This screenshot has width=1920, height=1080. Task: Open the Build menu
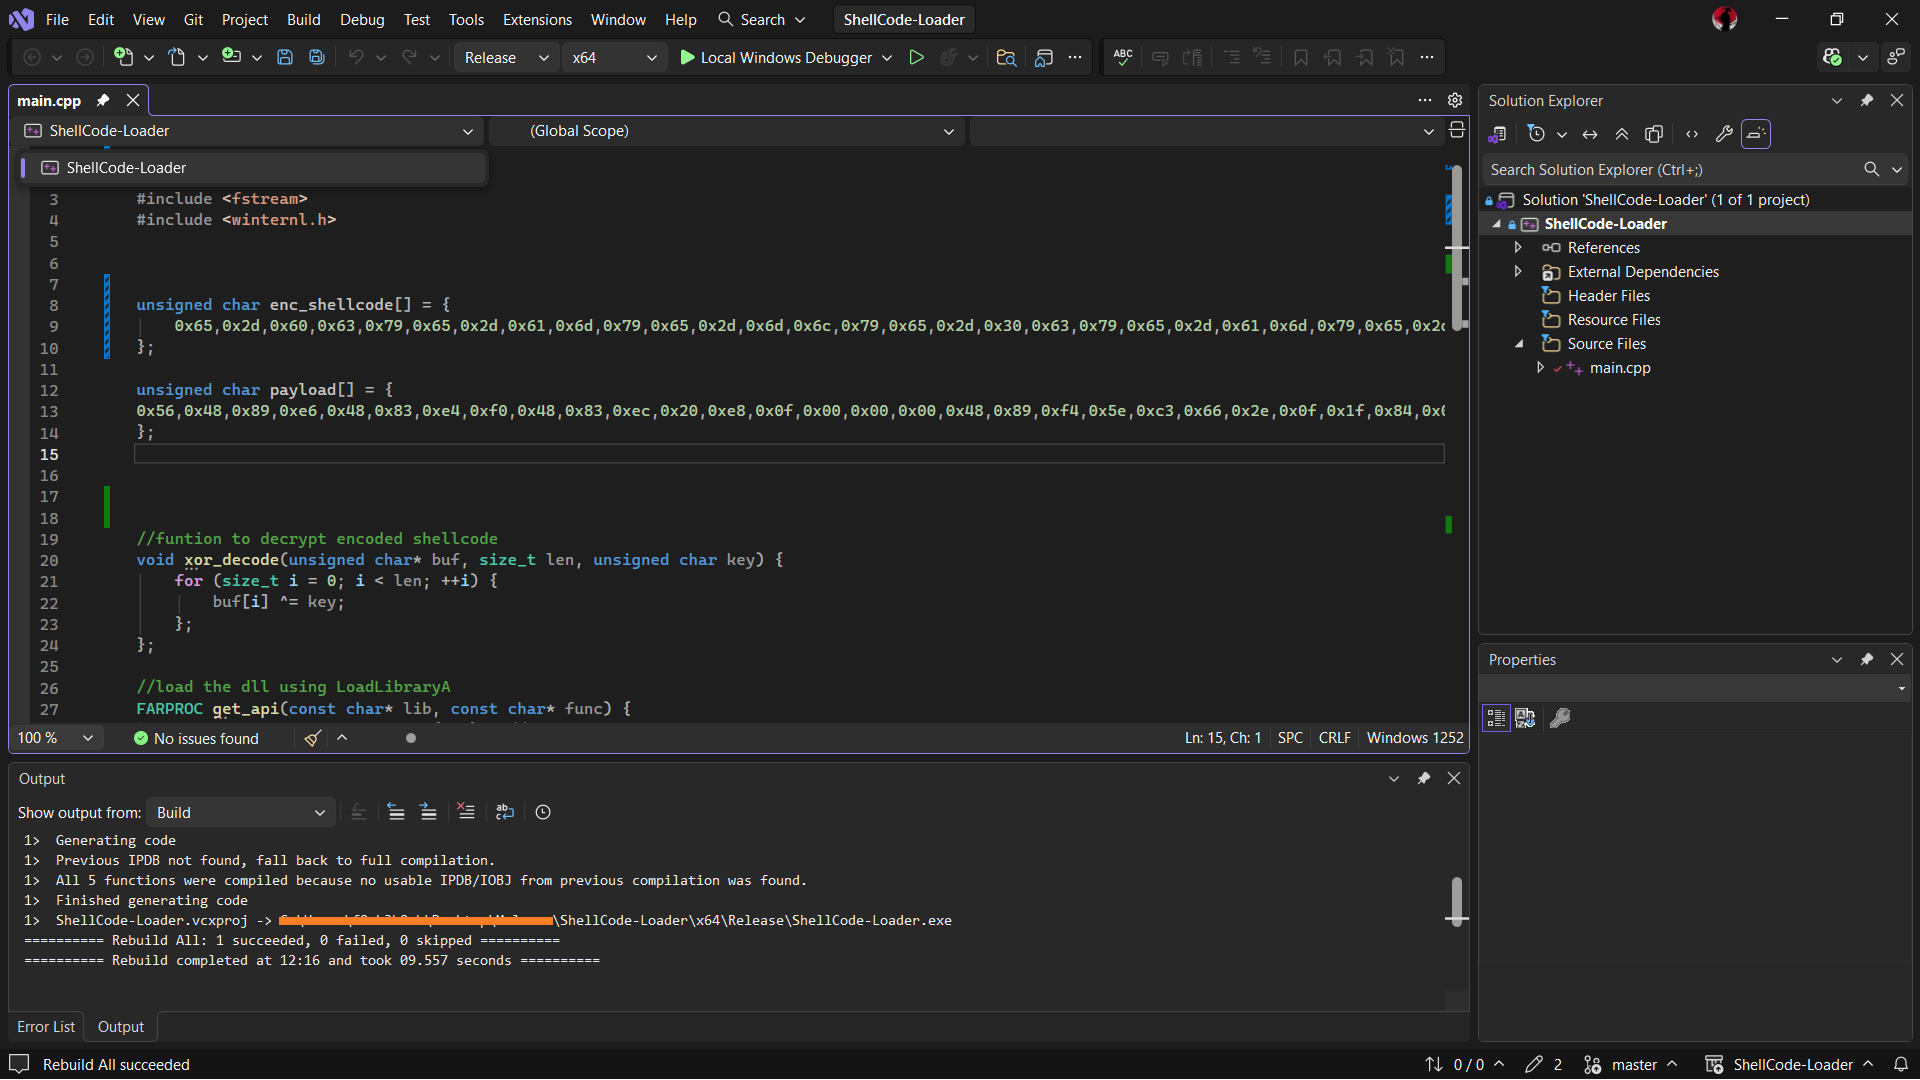coord(303,19)
